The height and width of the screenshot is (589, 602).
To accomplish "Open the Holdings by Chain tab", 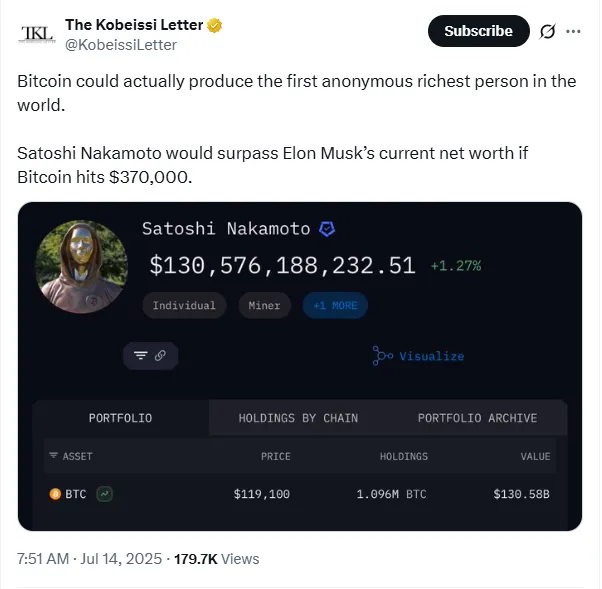I will pyautogui.click(x=298, y=418).
